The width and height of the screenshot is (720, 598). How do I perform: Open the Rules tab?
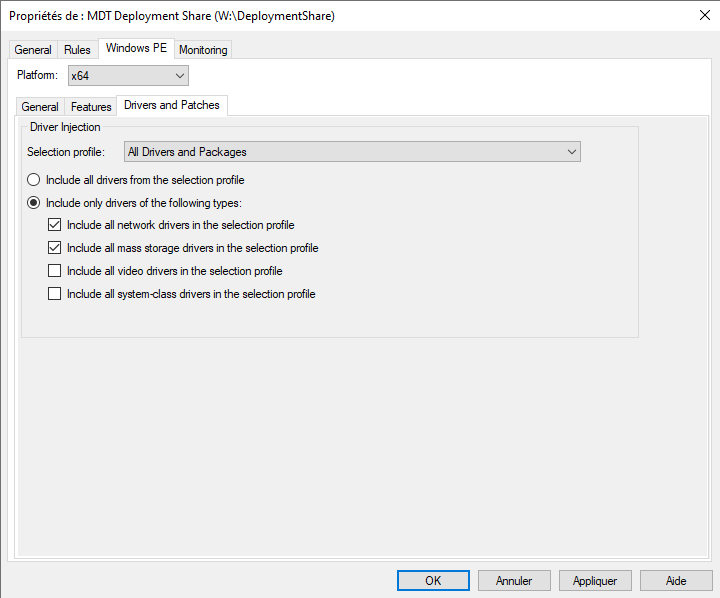77,50
